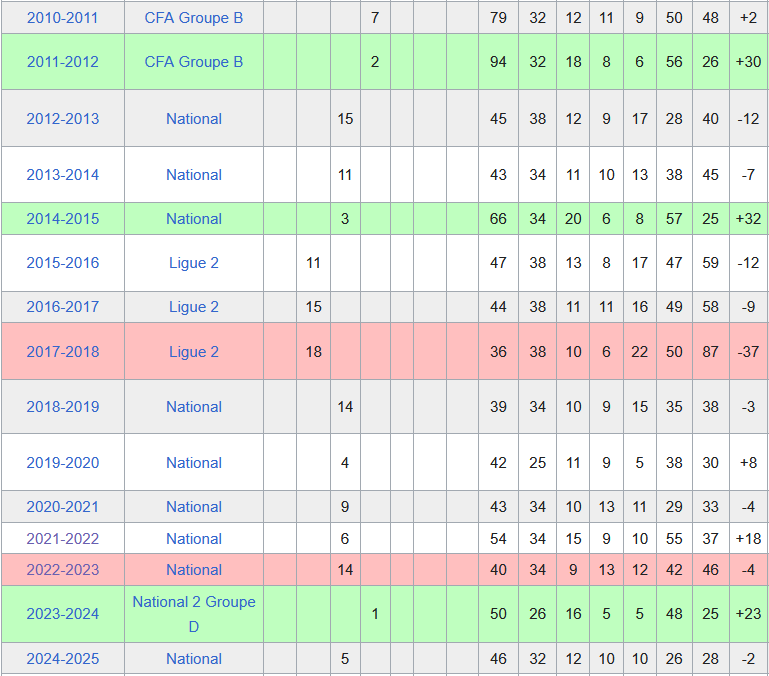Click CFA Groupe B link in 2011-2012 row
This screenshot has height=676, width=769.
[x=194, y=62]
